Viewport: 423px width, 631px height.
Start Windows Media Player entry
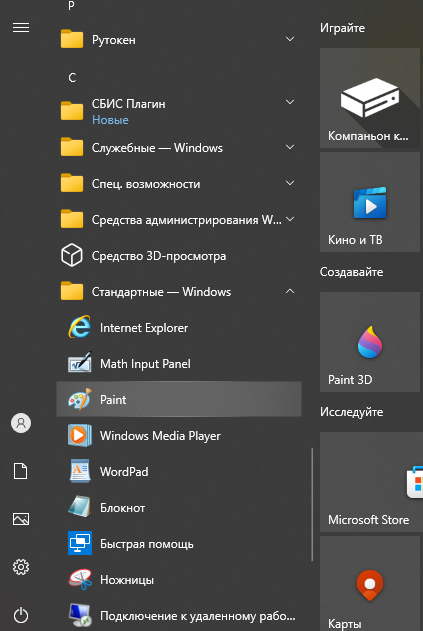pyautogui.click(x=179, y=435)
